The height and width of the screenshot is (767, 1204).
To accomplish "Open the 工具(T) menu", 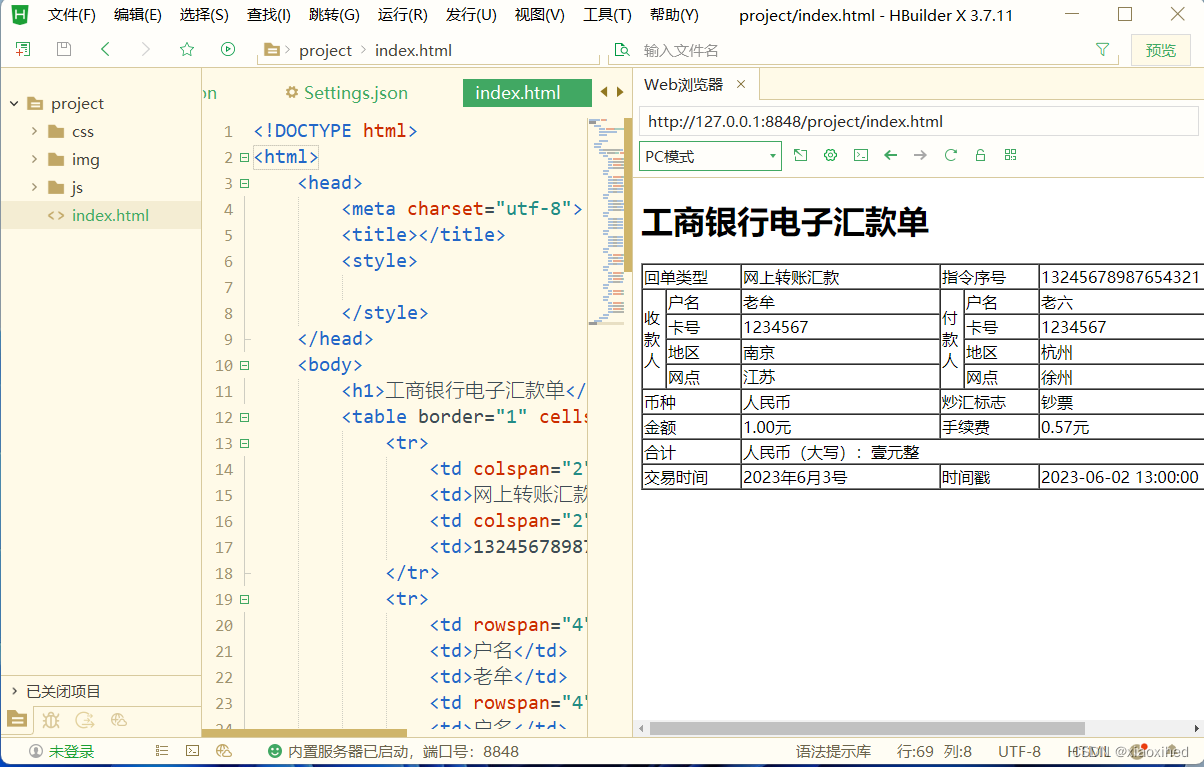I will 607,15.
